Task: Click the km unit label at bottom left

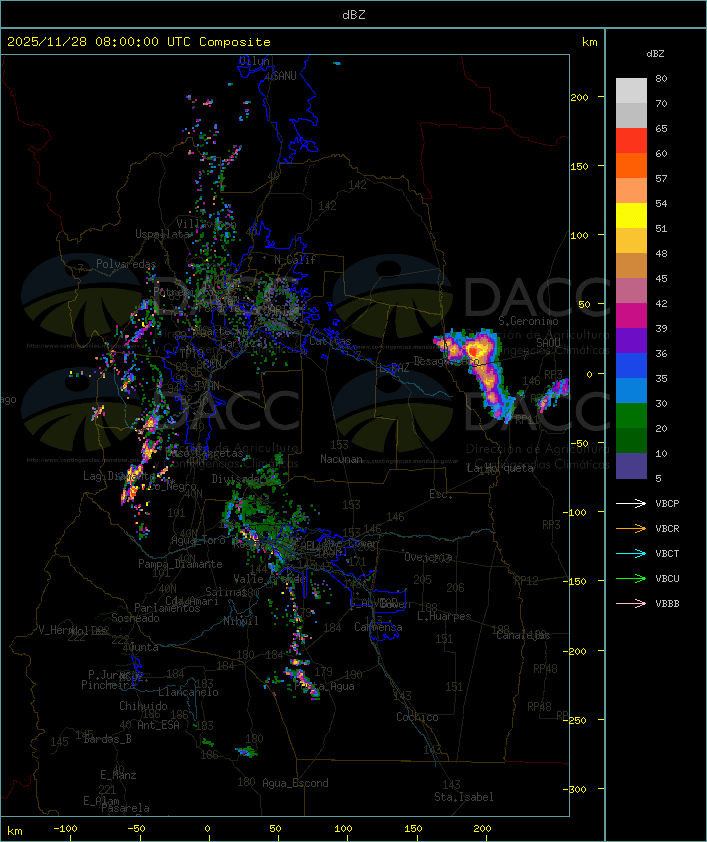Action: click(14, 831)
